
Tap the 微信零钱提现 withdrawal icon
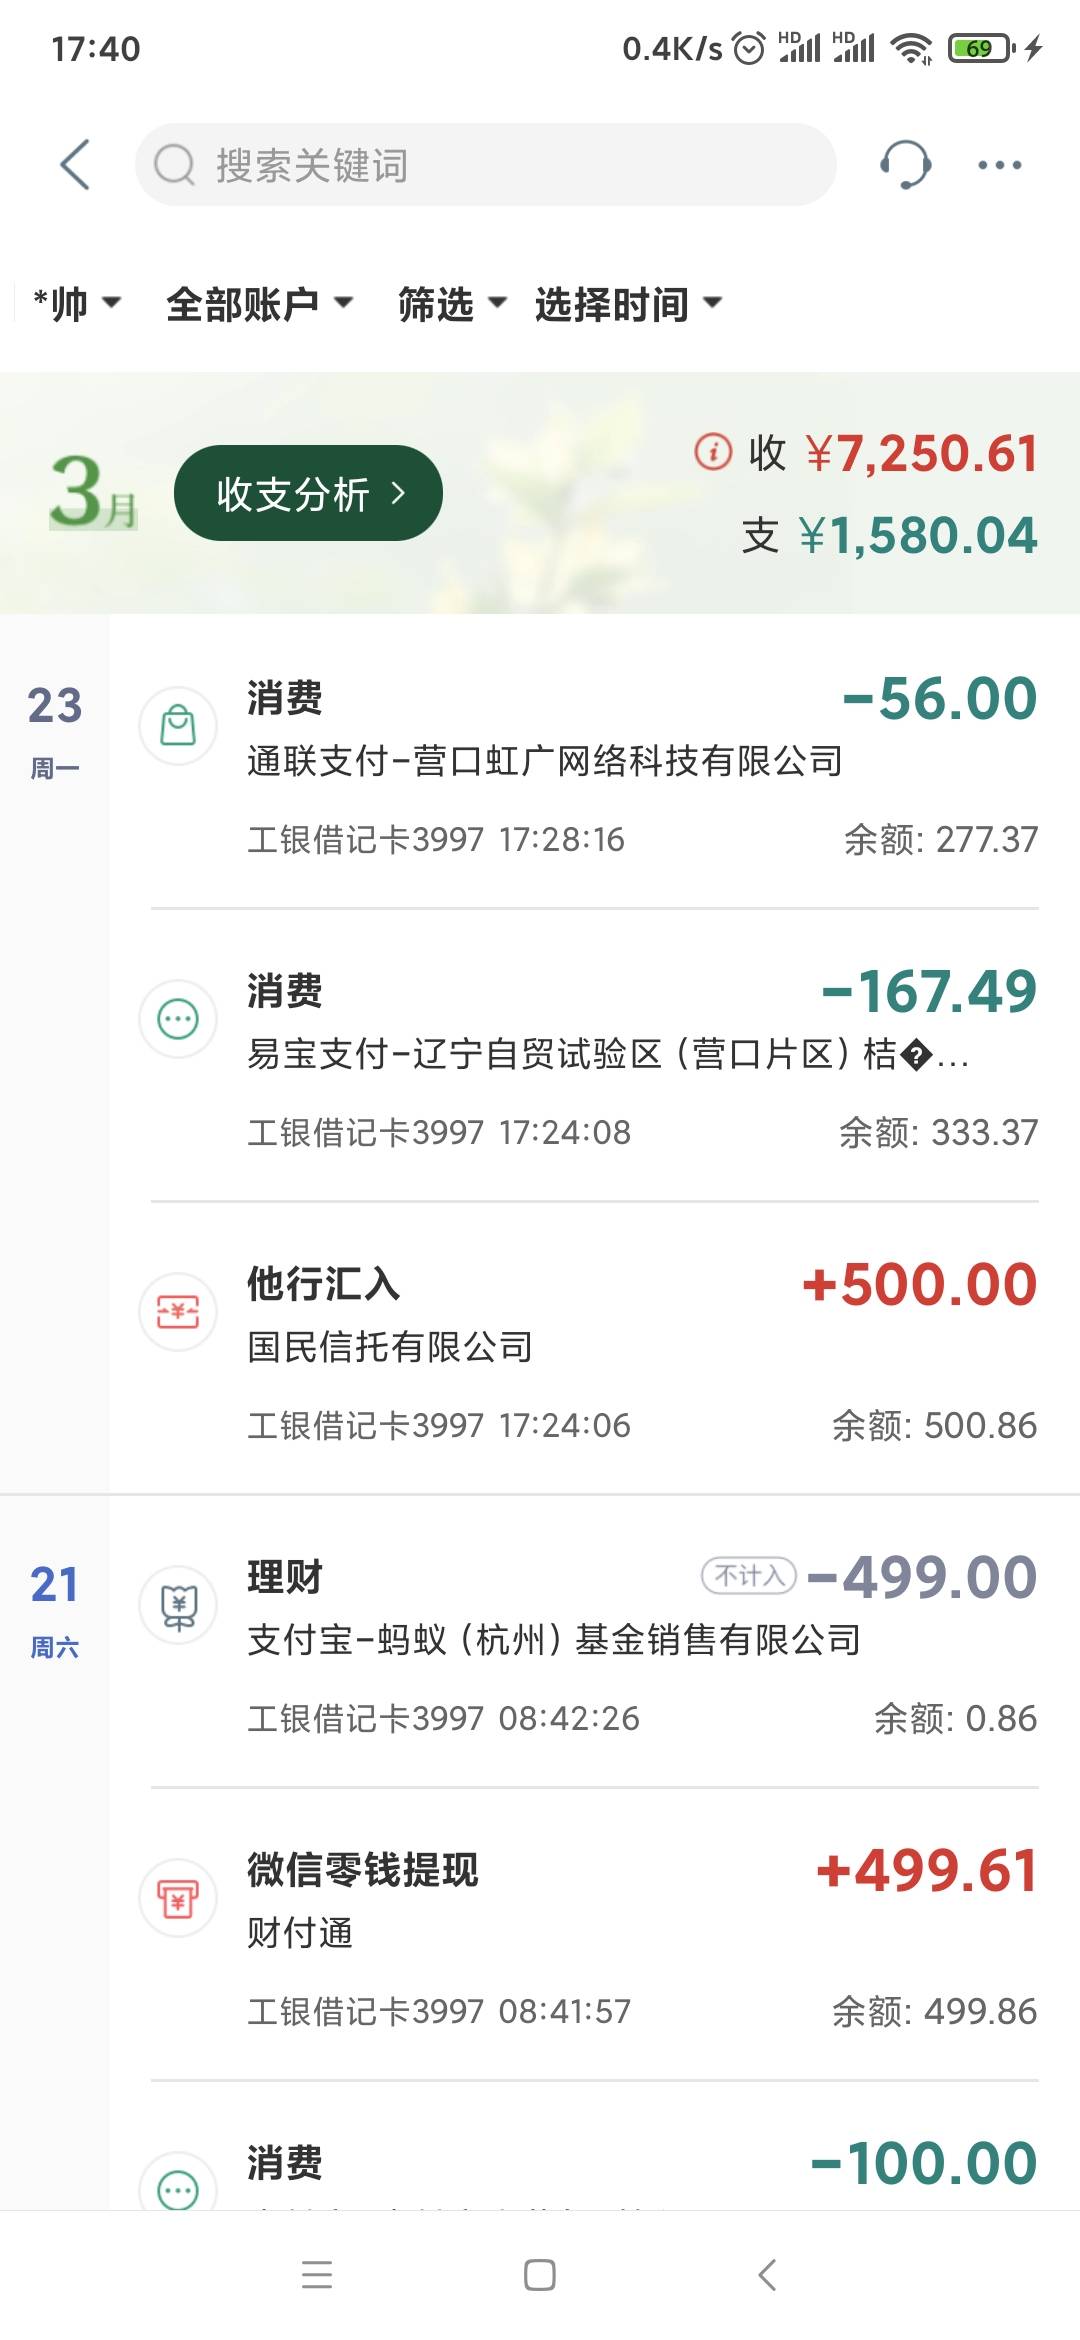coord(178,1898)
